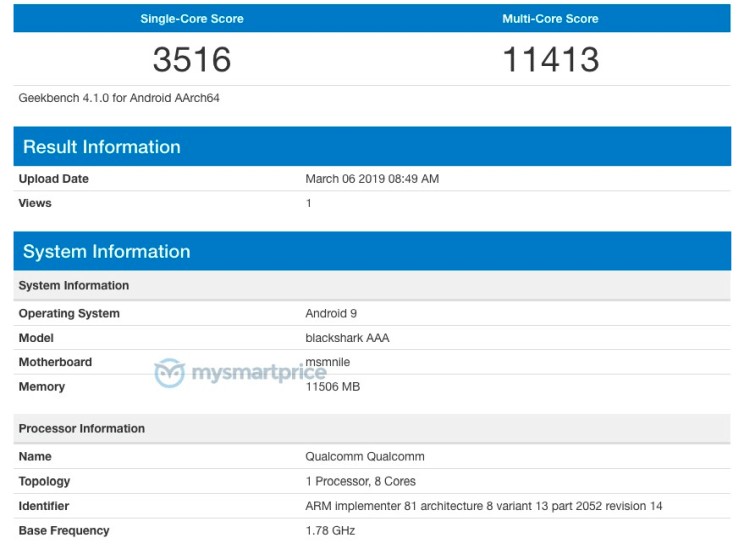Click the Motherboard row label

55,362
